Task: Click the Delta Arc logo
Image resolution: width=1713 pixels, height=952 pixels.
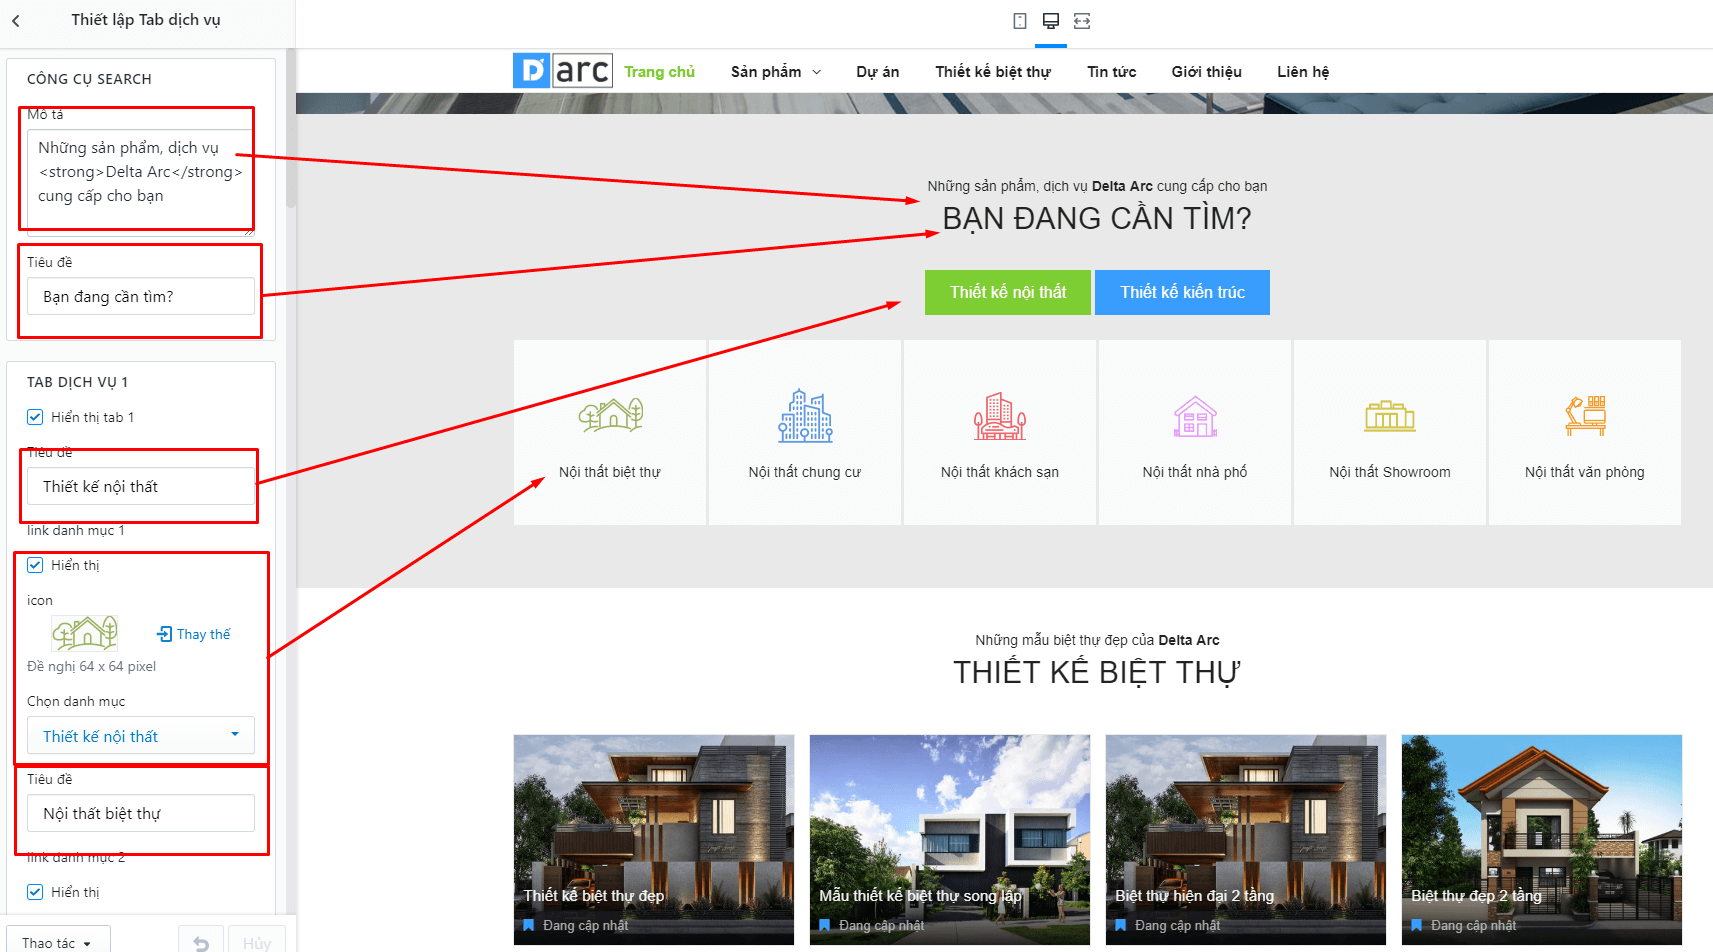Action: [563, 71]
